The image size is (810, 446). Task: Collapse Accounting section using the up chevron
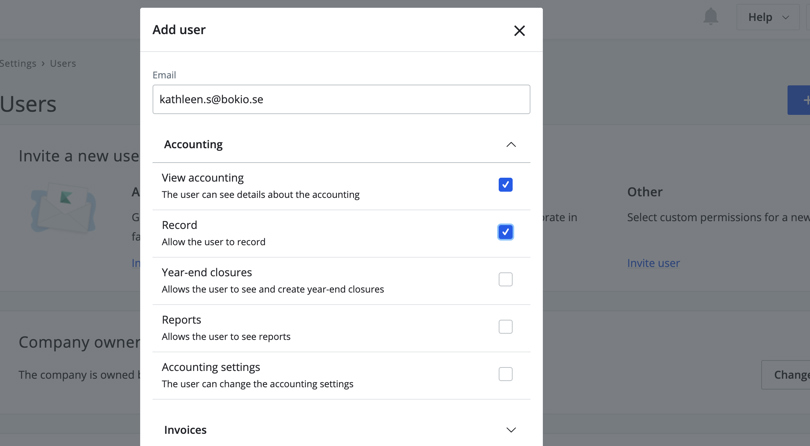pyautogui.click(x=511, y=145)
